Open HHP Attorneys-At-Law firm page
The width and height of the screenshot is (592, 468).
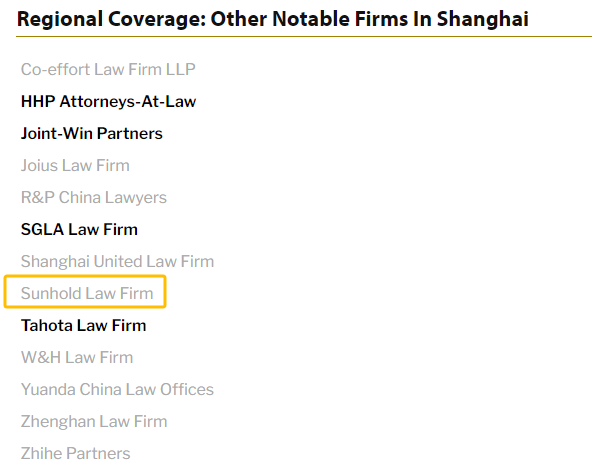pos(108,102)
